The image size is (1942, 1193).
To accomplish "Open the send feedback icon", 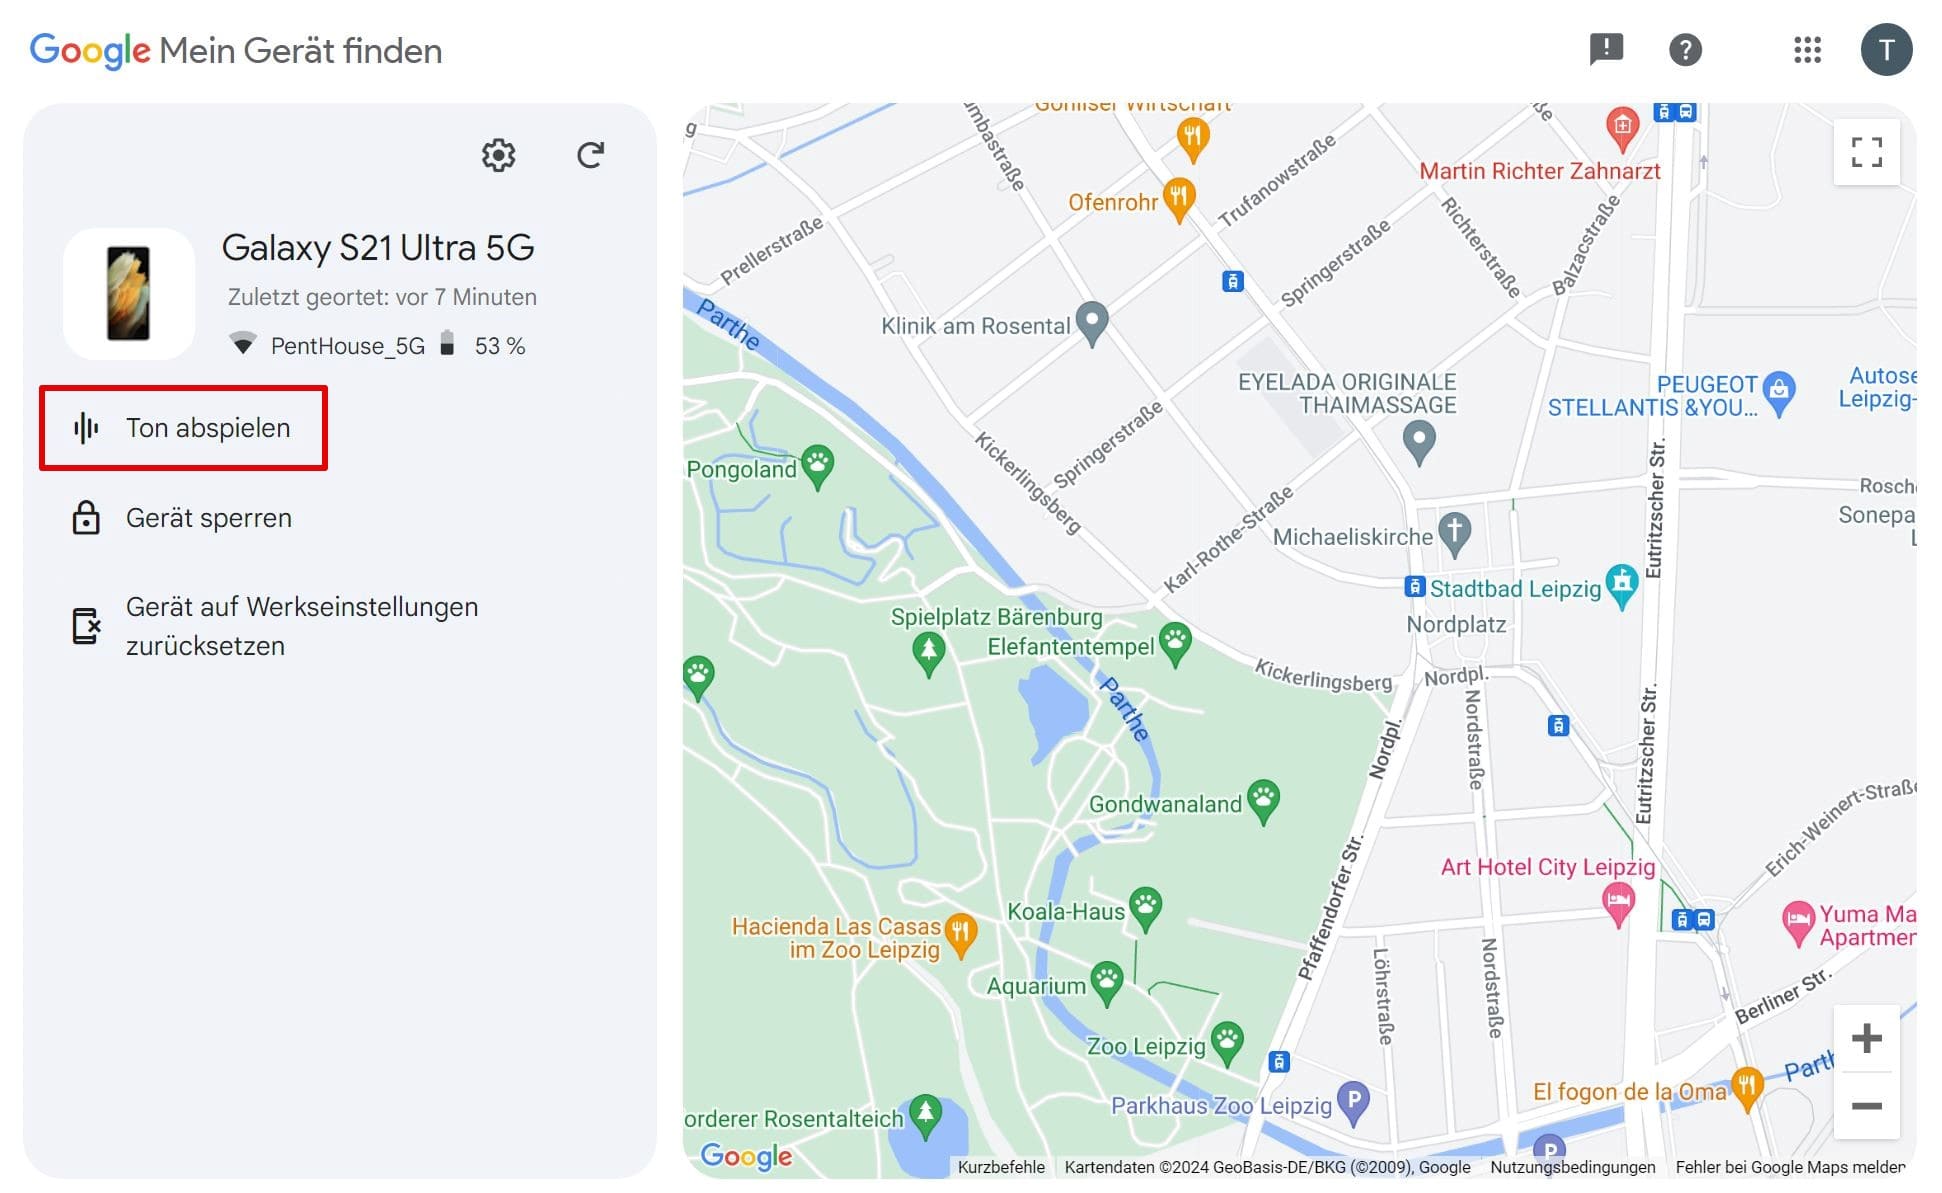I will pyautogui.click(x=1606, y=49).
